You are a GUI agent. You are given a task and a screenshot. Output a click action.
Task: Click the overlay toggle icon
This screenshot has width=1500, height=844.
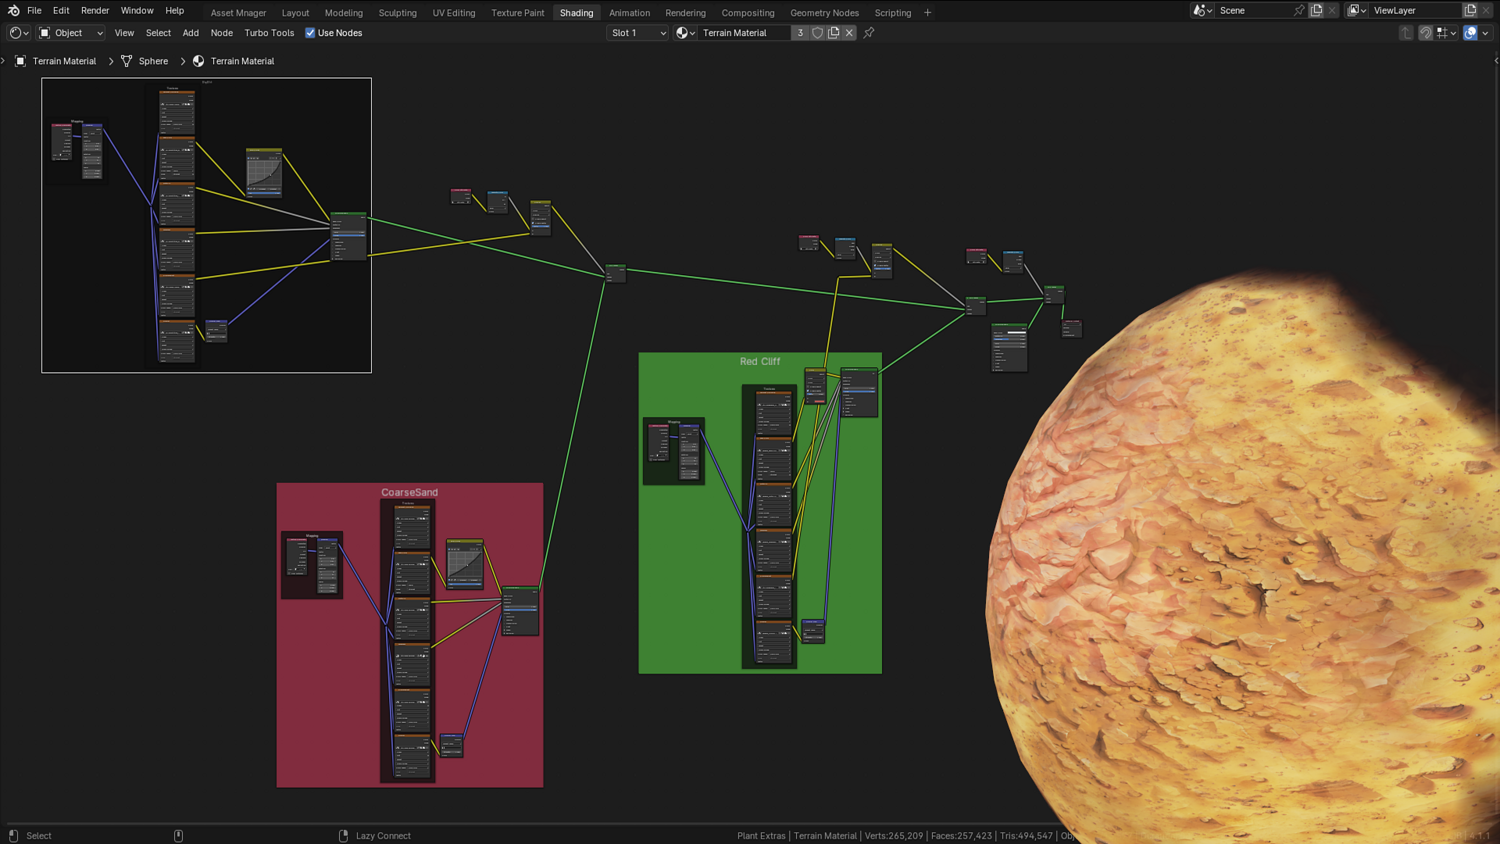click(x=1470, y=33)
